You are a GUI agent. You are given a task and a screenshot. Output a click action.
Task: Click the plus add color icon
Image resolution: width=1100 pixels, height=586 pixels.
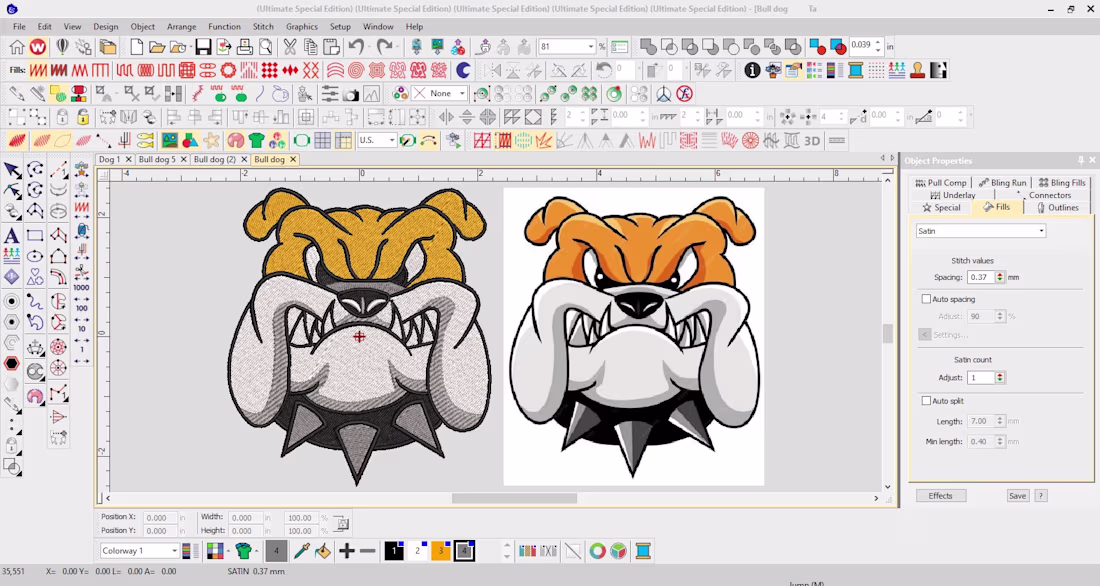coord(347,551)
